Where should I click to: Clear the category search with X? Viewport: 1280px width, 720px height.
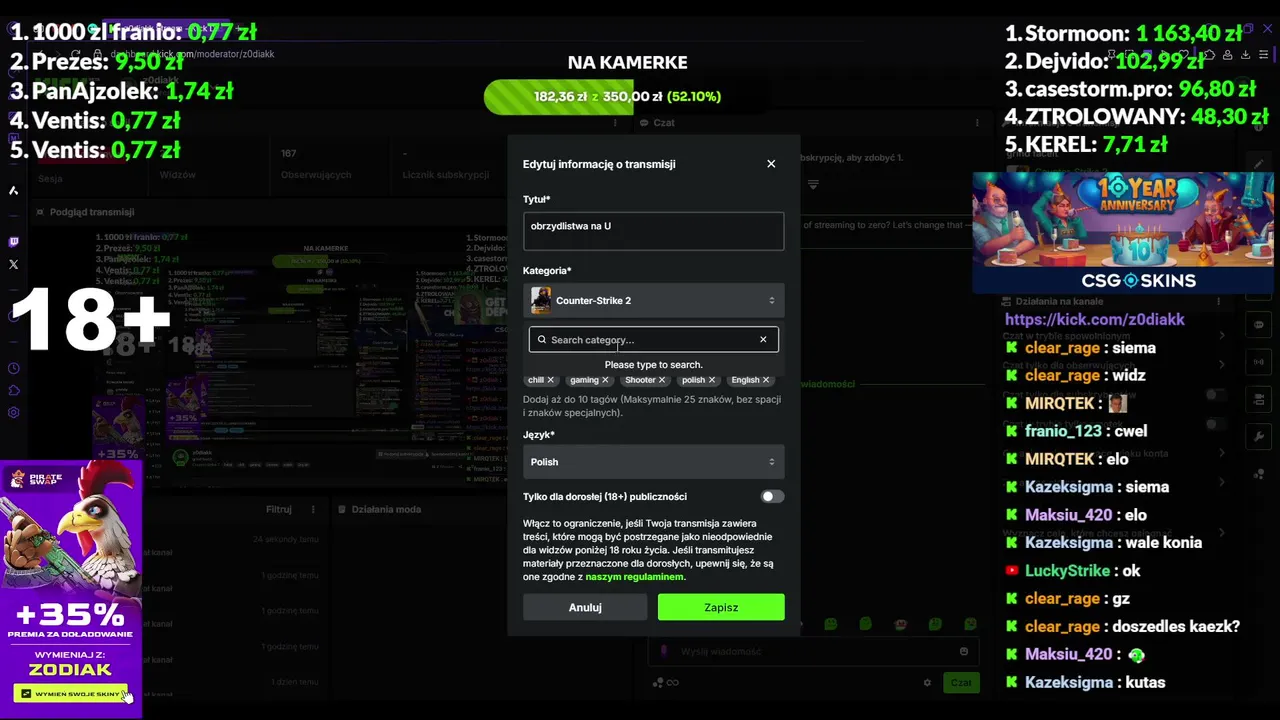click(x=763, y=340)
